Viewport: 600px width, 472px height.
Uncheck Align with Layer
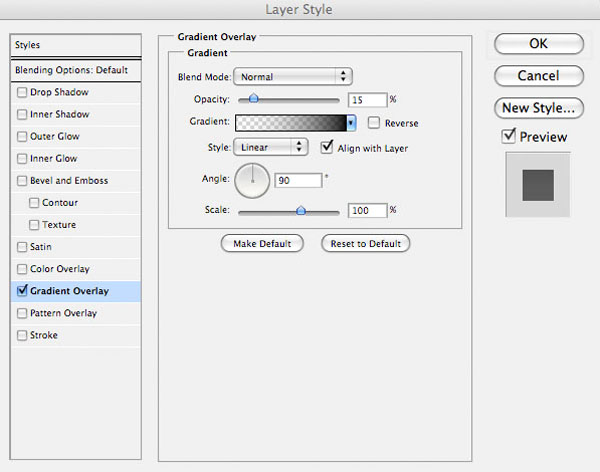327,147
